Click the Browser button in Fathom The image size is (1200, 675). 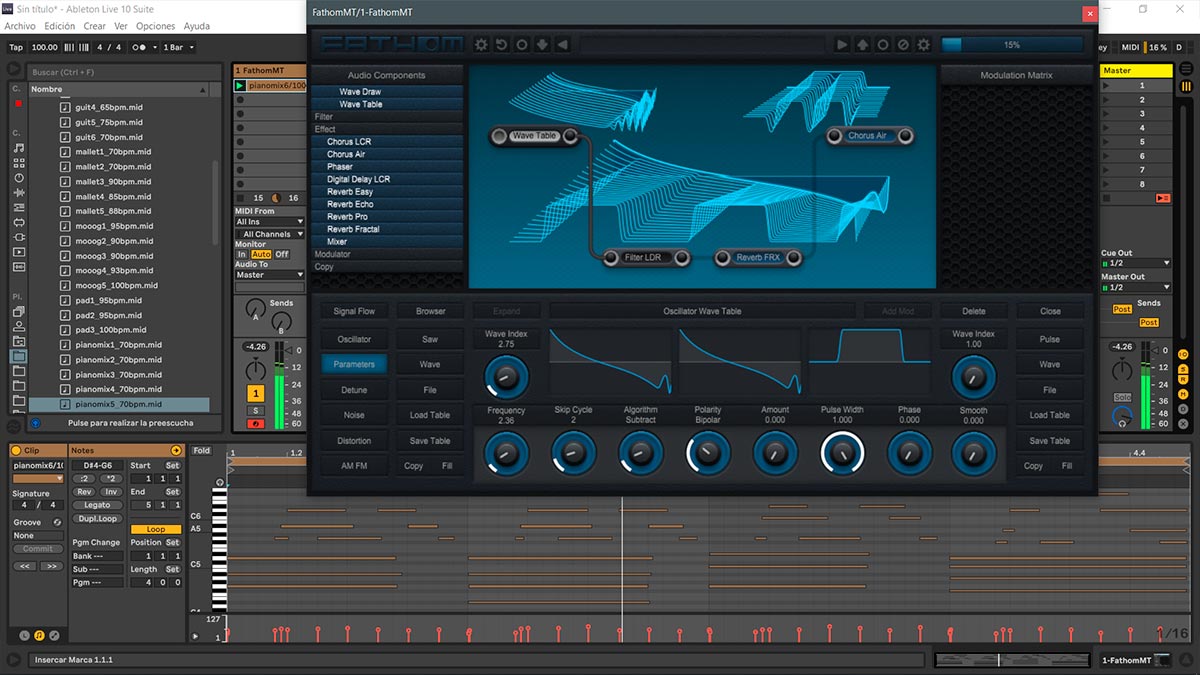point(431,312)
